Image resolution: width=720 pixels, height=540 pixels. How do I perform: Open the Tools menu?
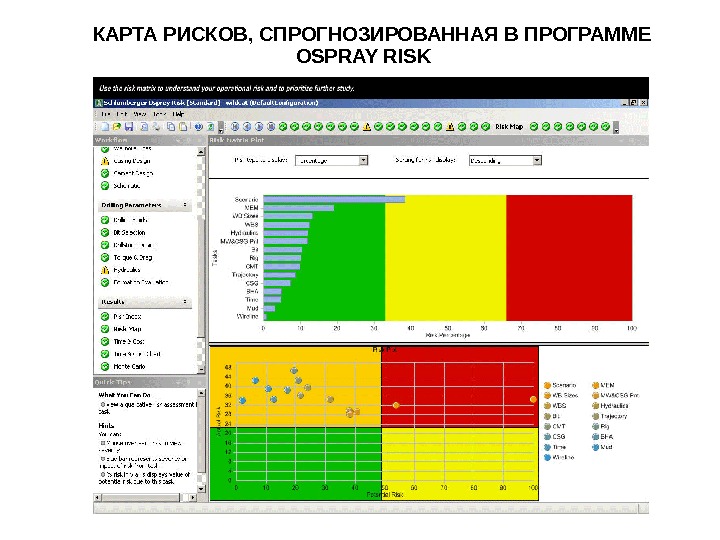pos(159,114)
